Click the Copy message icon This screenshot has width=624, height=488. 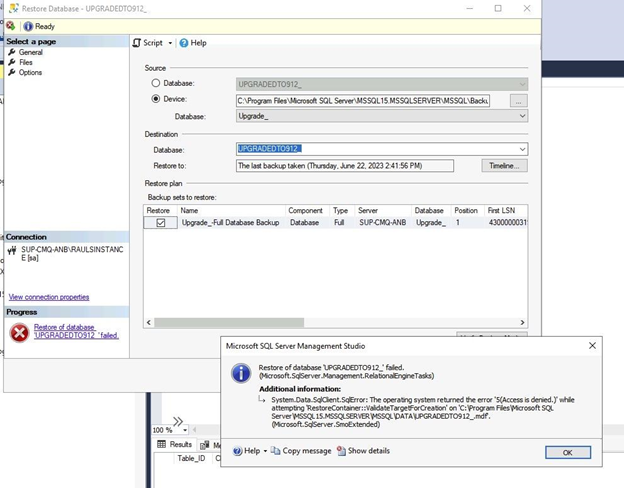point(276,451)
